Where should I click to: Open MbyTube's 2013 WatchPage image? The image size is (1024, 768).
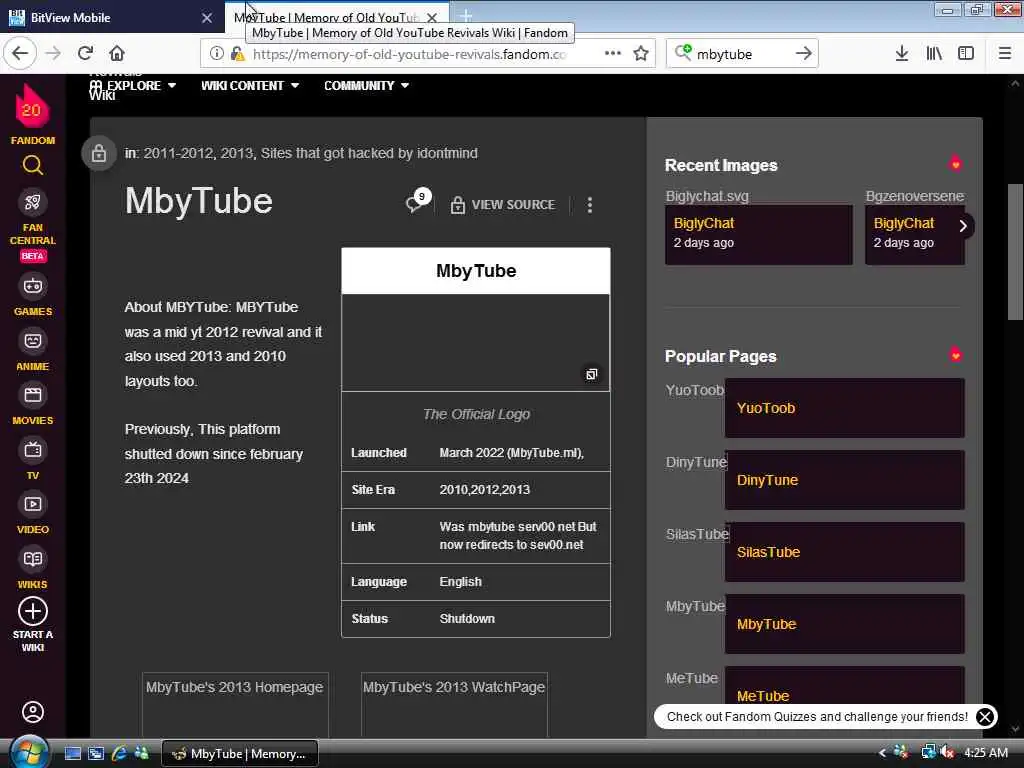click(455, 705)
